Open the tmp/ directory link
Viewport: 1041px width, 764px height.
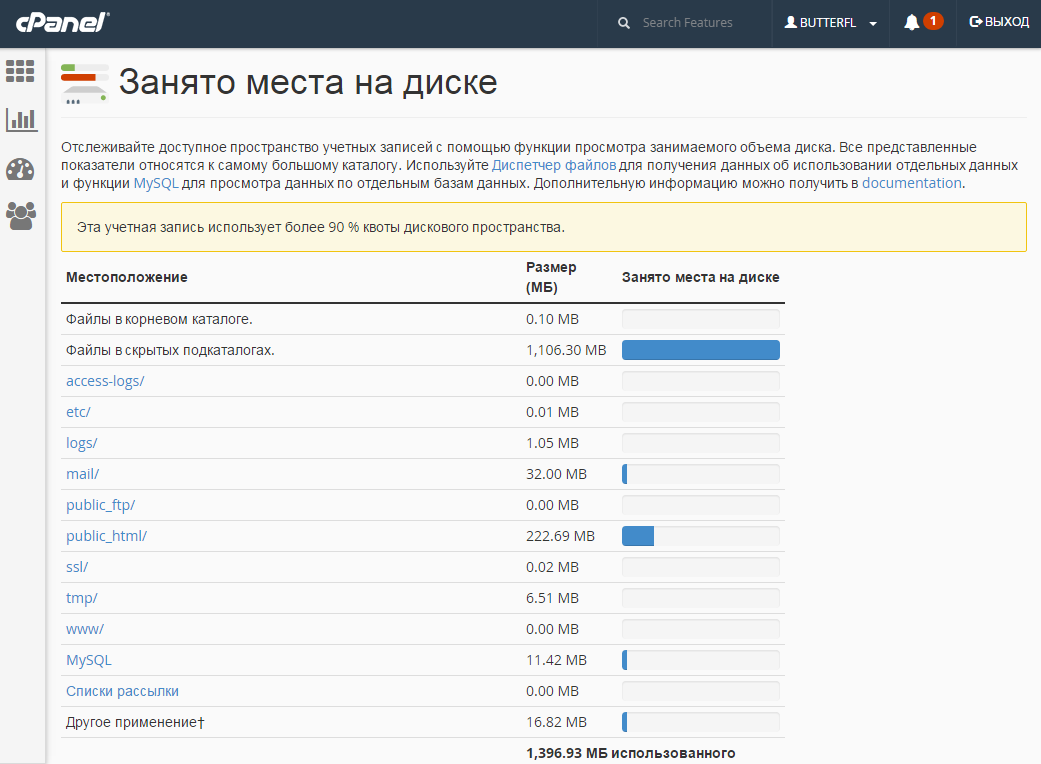81,598
